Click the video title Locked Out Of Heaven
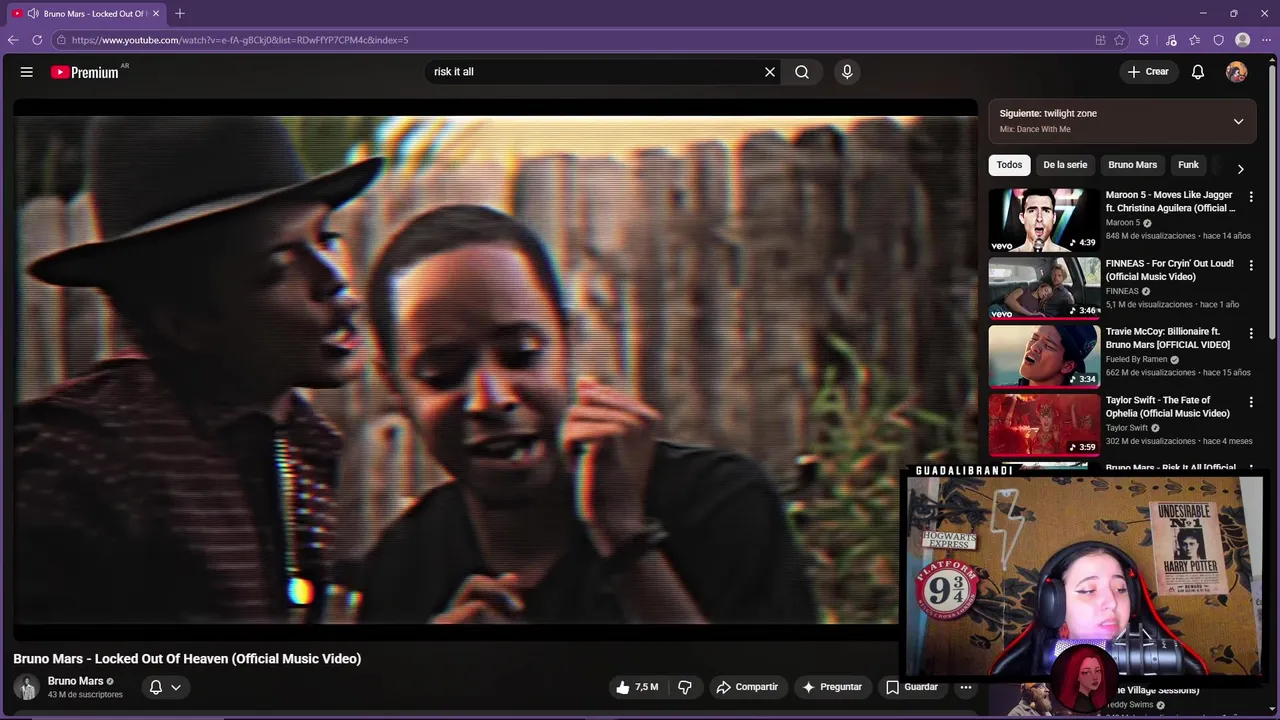 [187, 659]
